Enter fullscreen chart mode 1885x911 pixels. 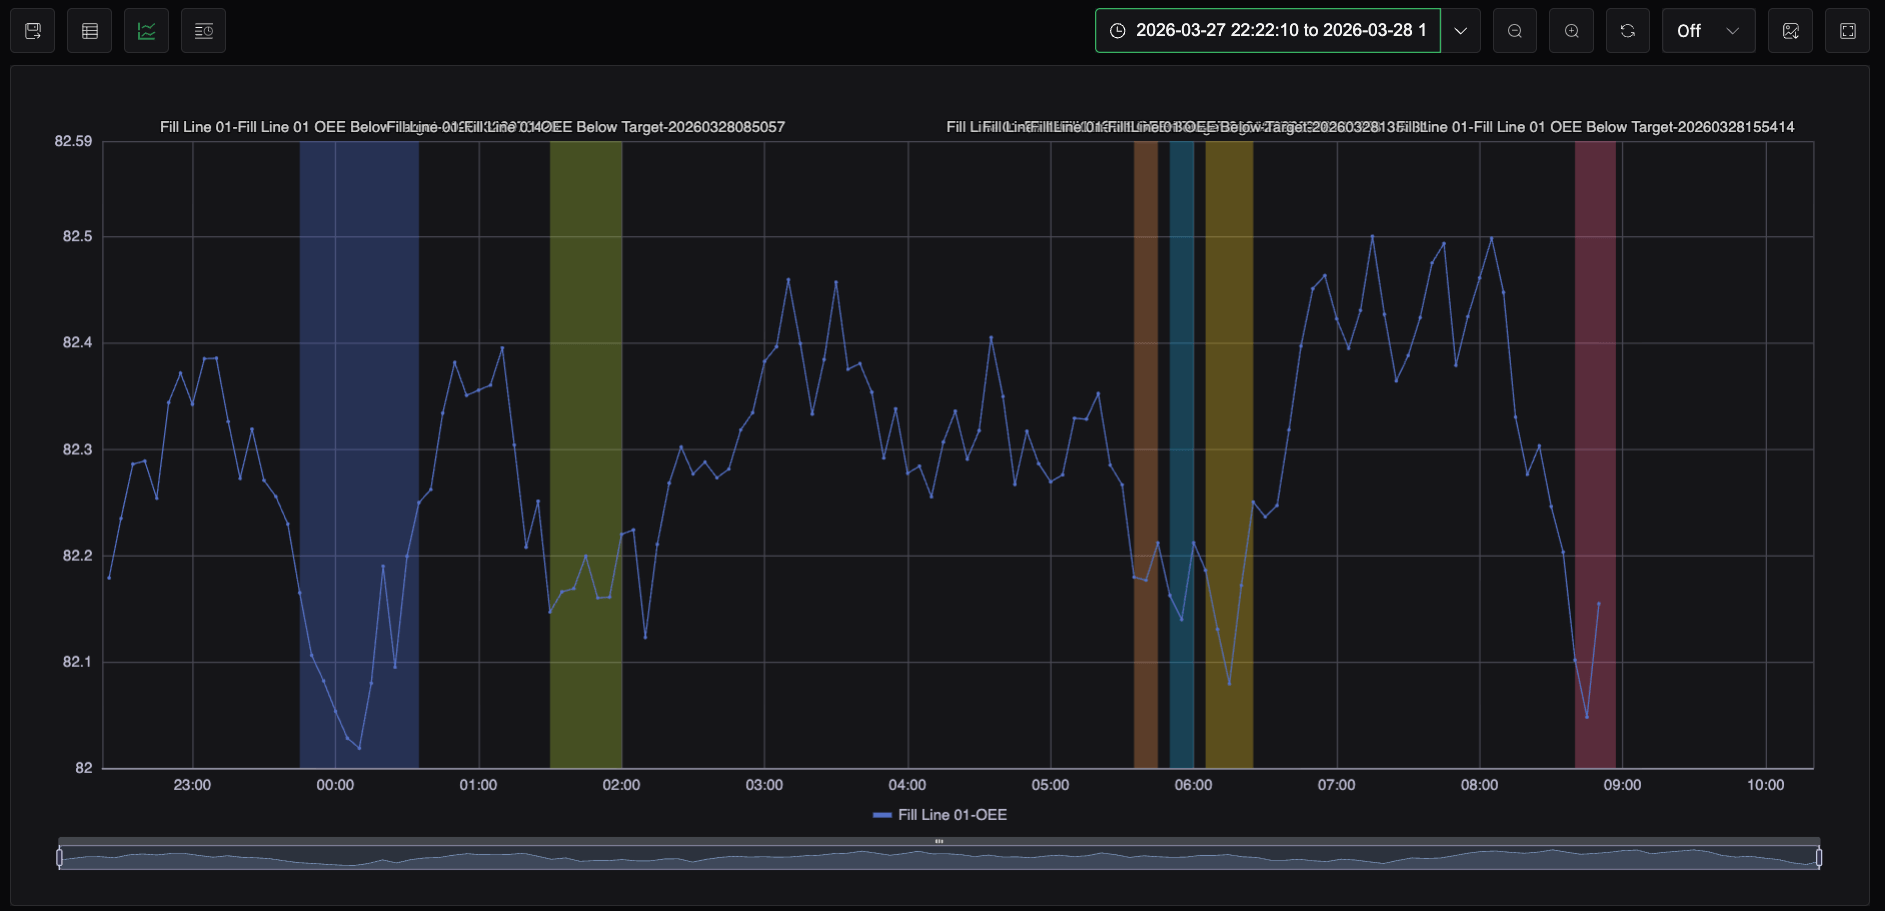click(1848, 31)
